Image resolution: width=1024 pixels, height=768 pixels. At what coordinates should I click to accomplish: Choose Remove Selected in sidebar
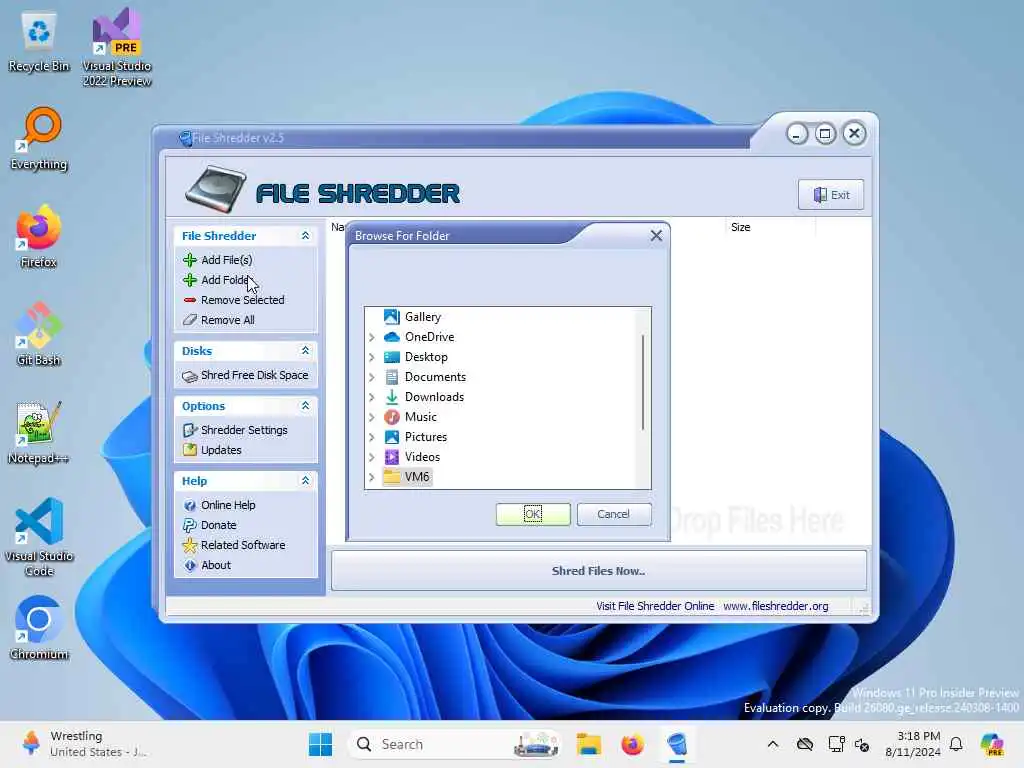(x=242, y=300)
